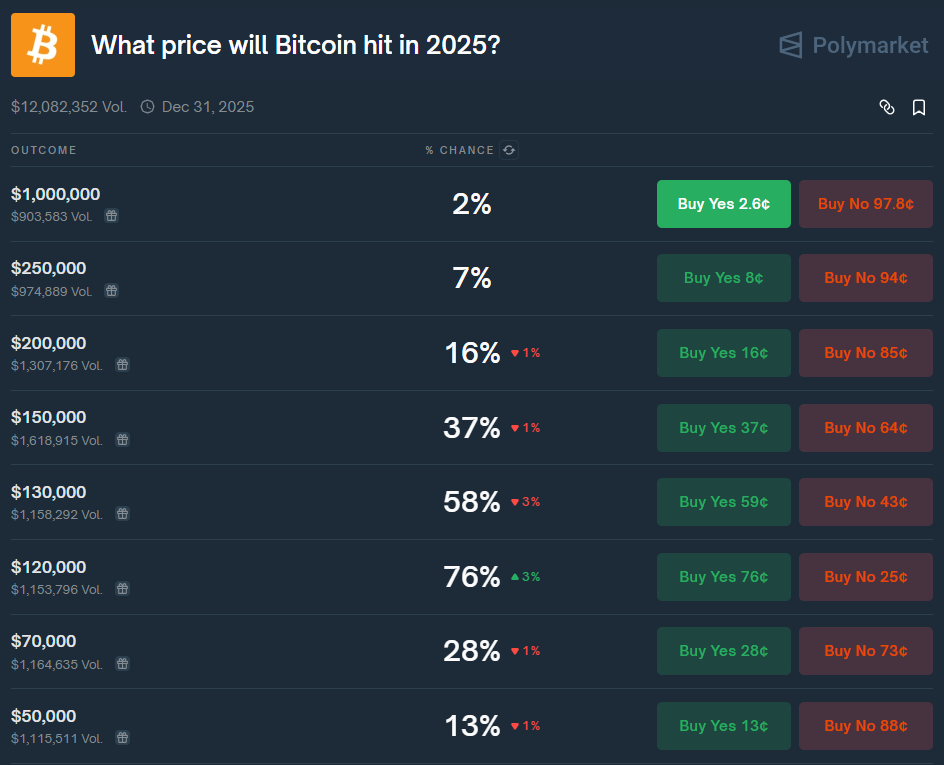Copy the market link using the chain icon
944x765 pixels.
887,107
